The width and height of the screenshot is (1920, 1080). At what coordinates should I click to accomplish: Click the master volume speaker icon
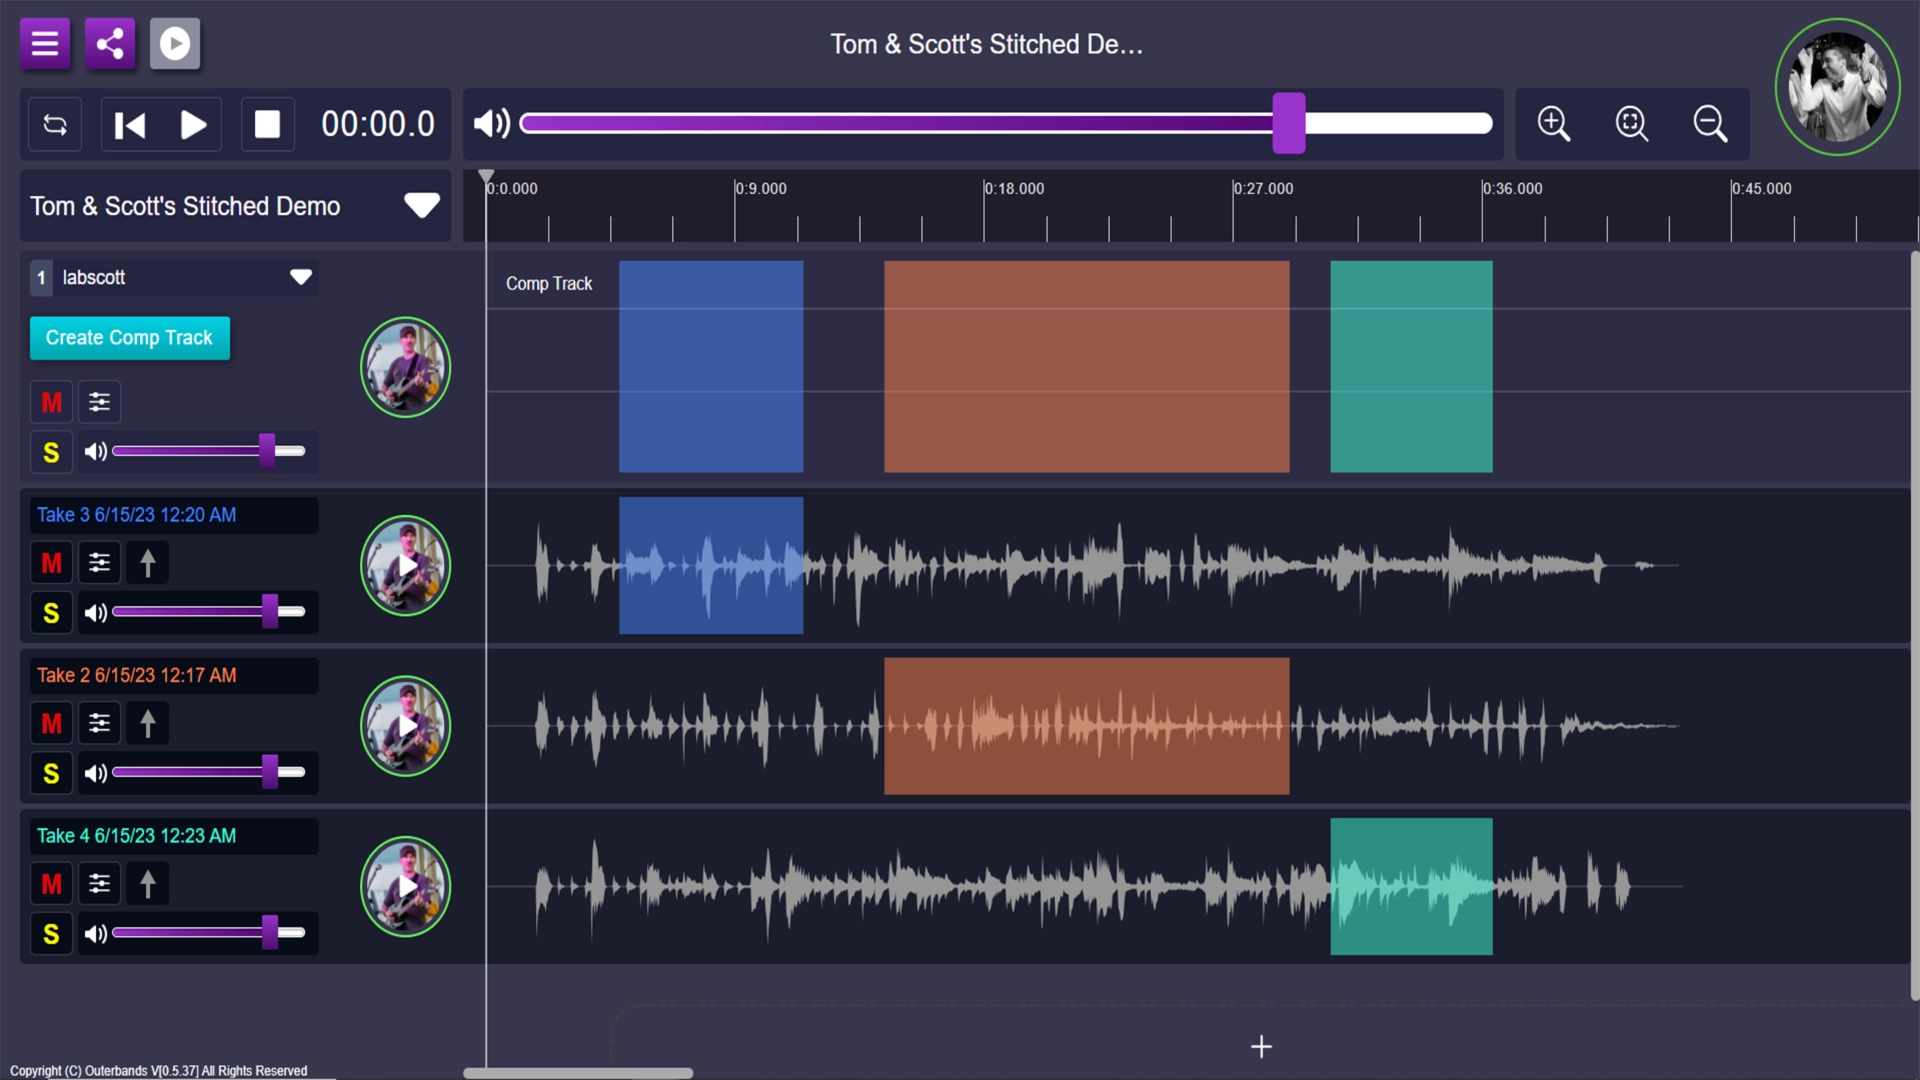pos(491,124)
